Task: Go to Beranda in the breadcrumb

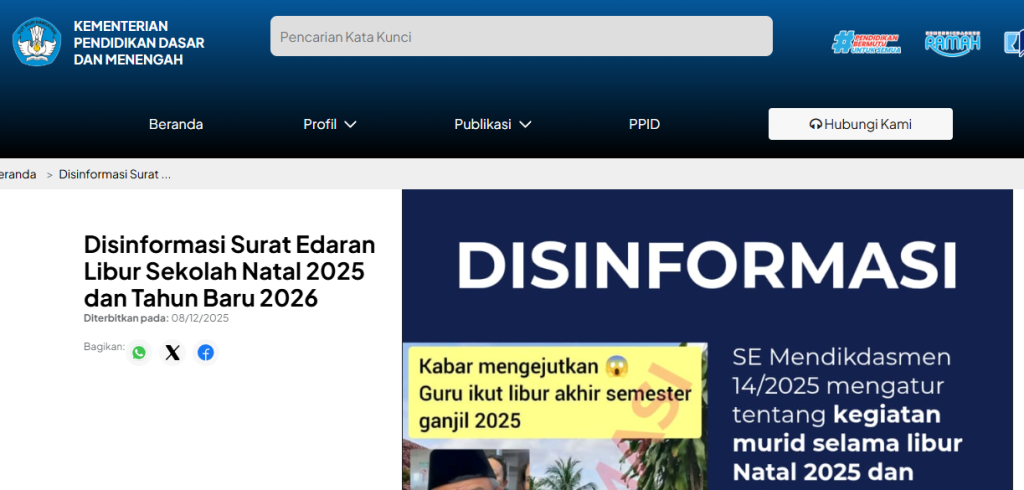Action: 18,174
